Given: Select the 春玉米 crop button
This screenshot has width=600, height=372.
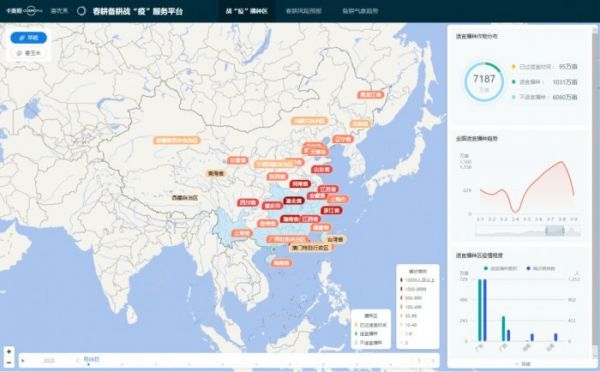Looking at the screenshot, I should [x=29, y=53].
